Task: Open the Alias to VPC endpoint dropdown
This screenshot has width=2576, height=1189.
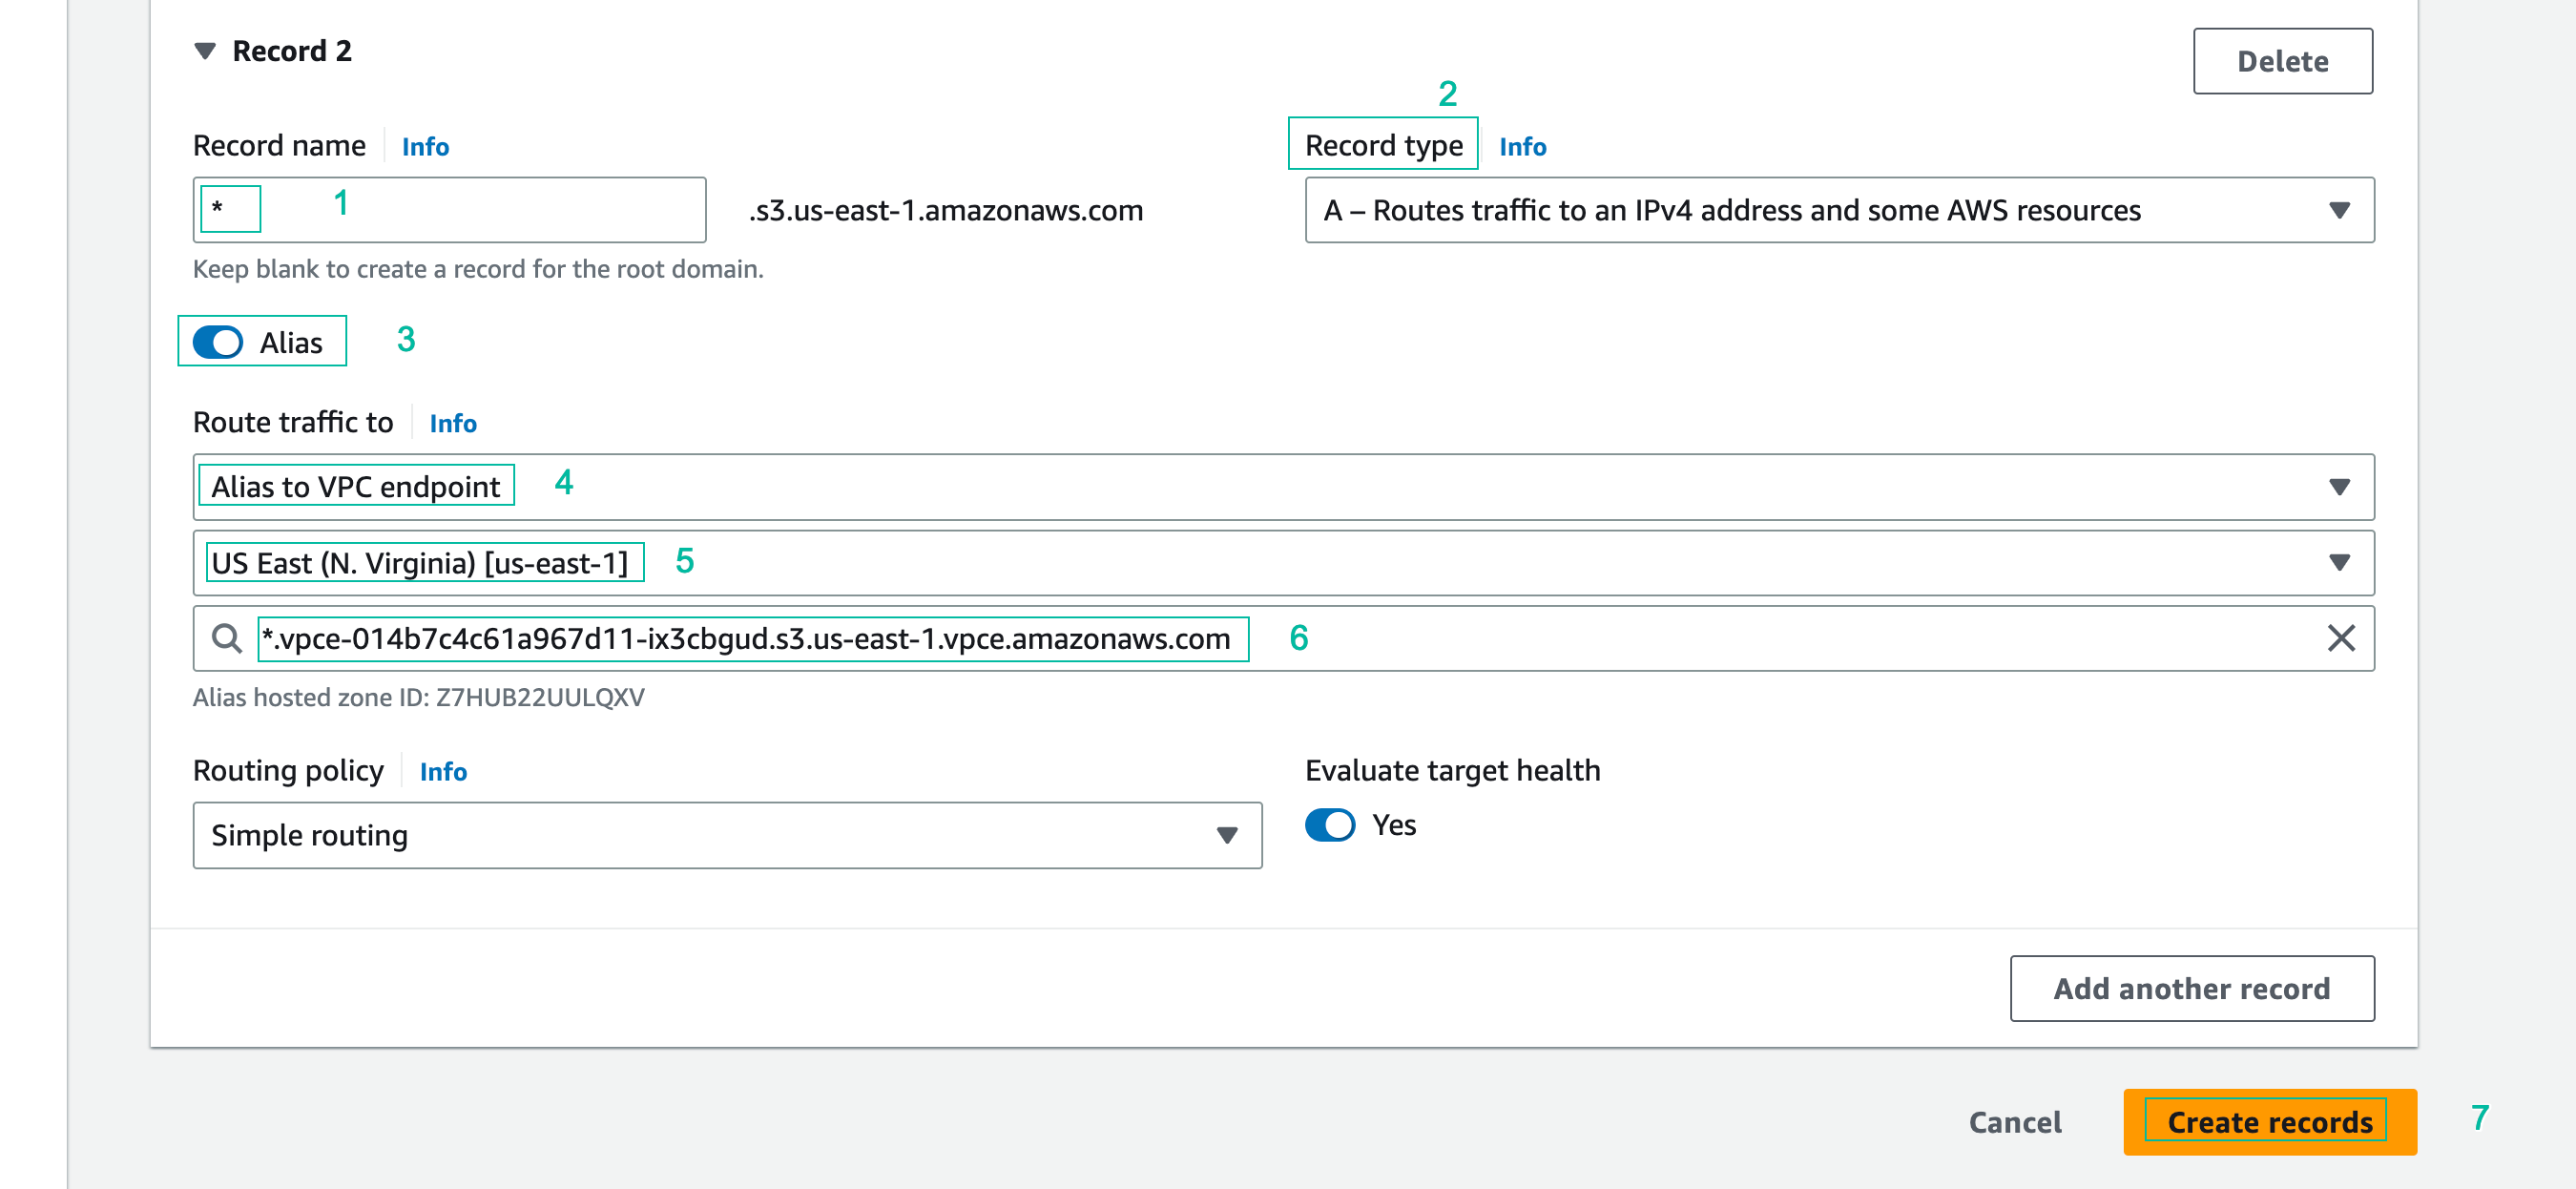Action: pyautogui.click(x=1282, y=487)
